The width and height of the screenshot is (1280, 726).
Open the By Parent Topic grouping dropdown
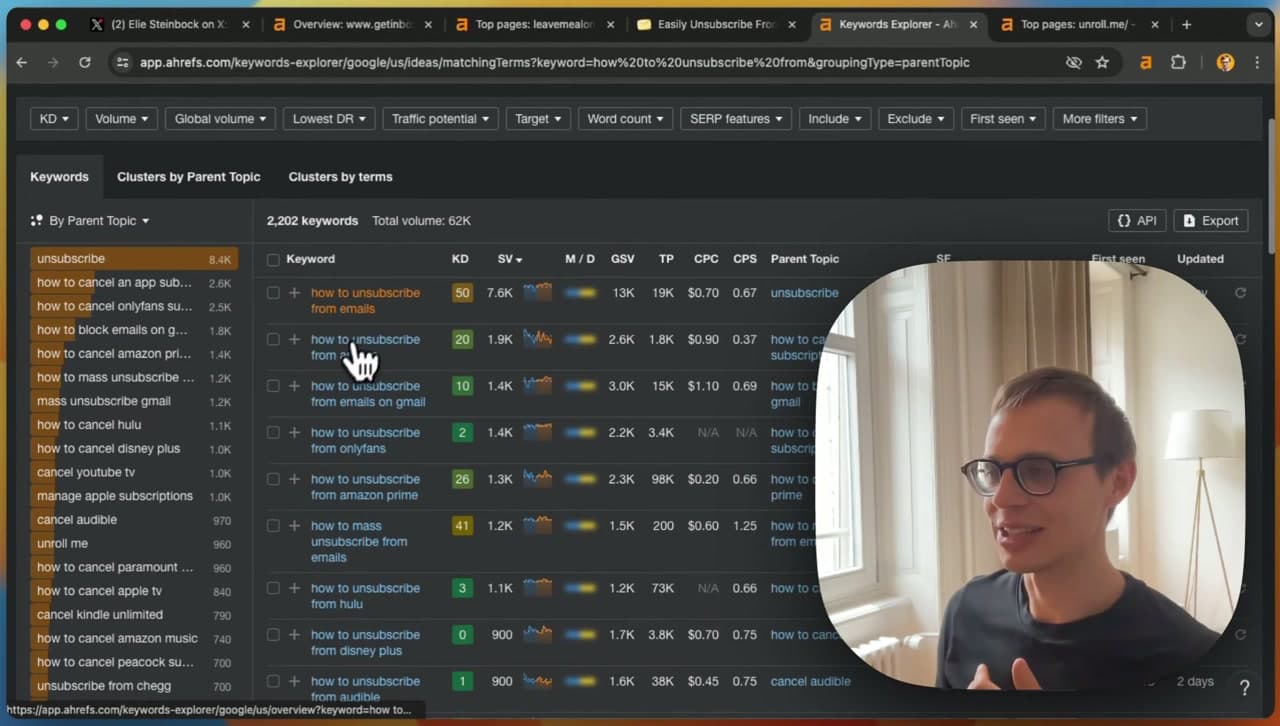(90, 221)
